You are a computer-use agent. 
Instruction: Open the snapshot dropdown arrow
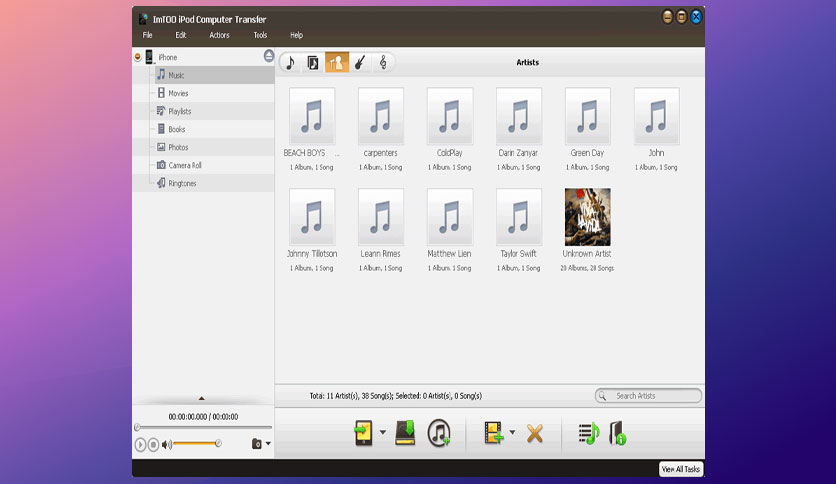(x=268, y=443)
